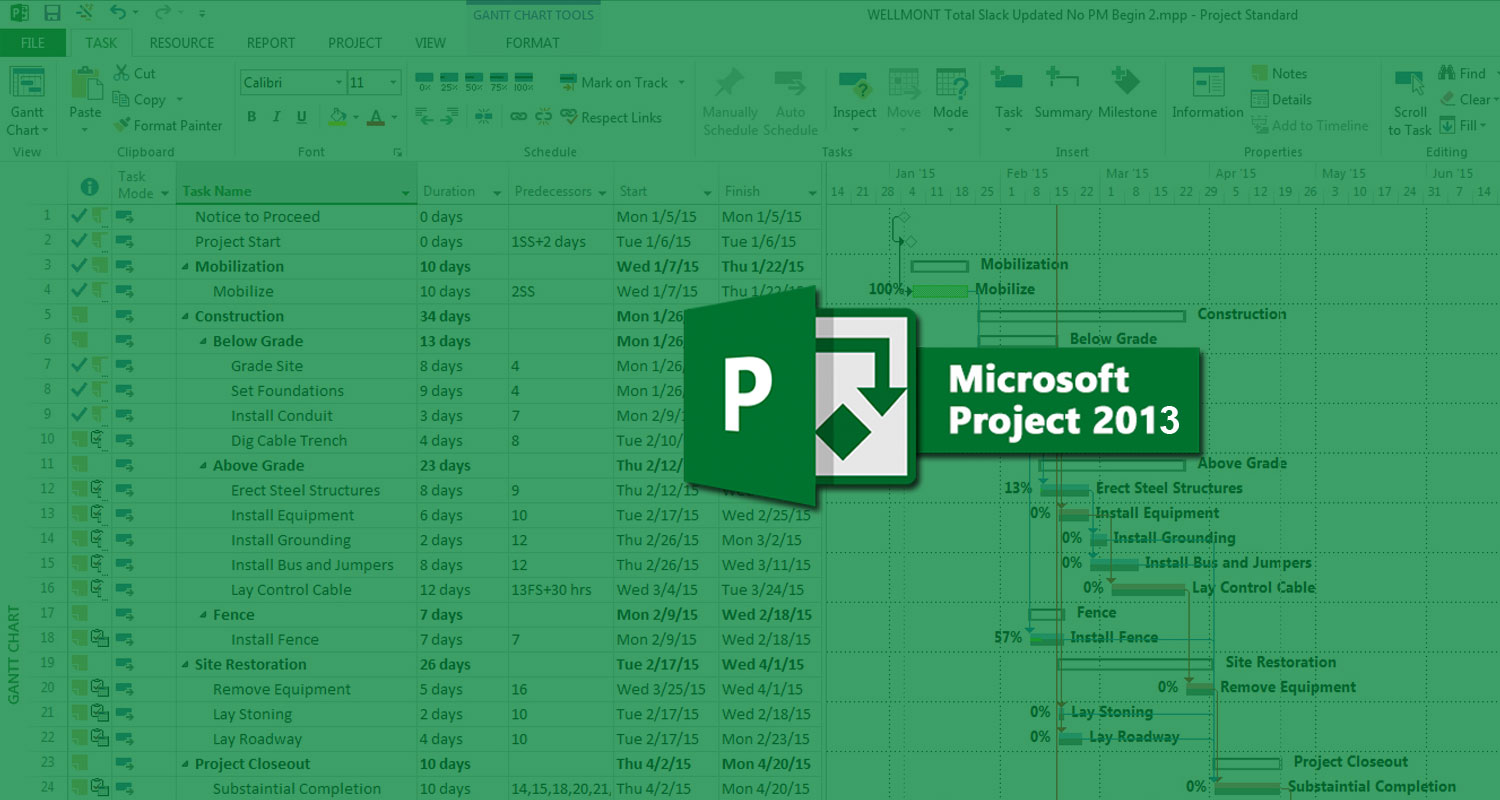This screenshot has width=1500, height=800.
Task: Switch to the PROJECT tab
Action: tap(355, 43)
